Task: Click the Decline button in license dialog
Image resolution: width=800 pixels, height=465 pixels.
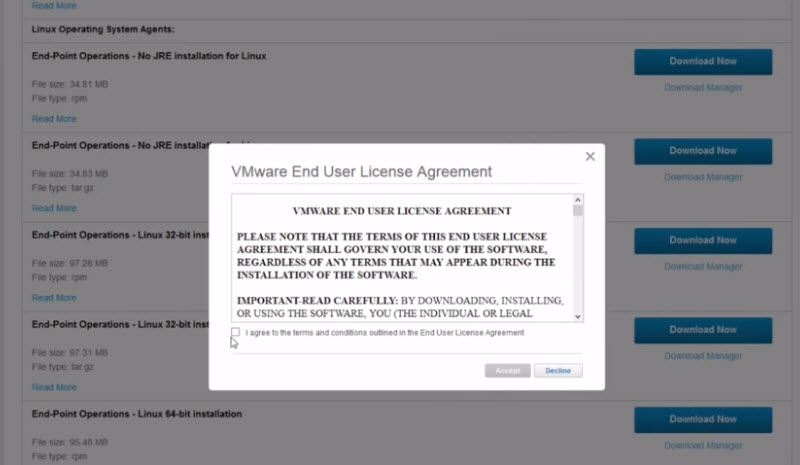Action: click(x=558, y=370)
